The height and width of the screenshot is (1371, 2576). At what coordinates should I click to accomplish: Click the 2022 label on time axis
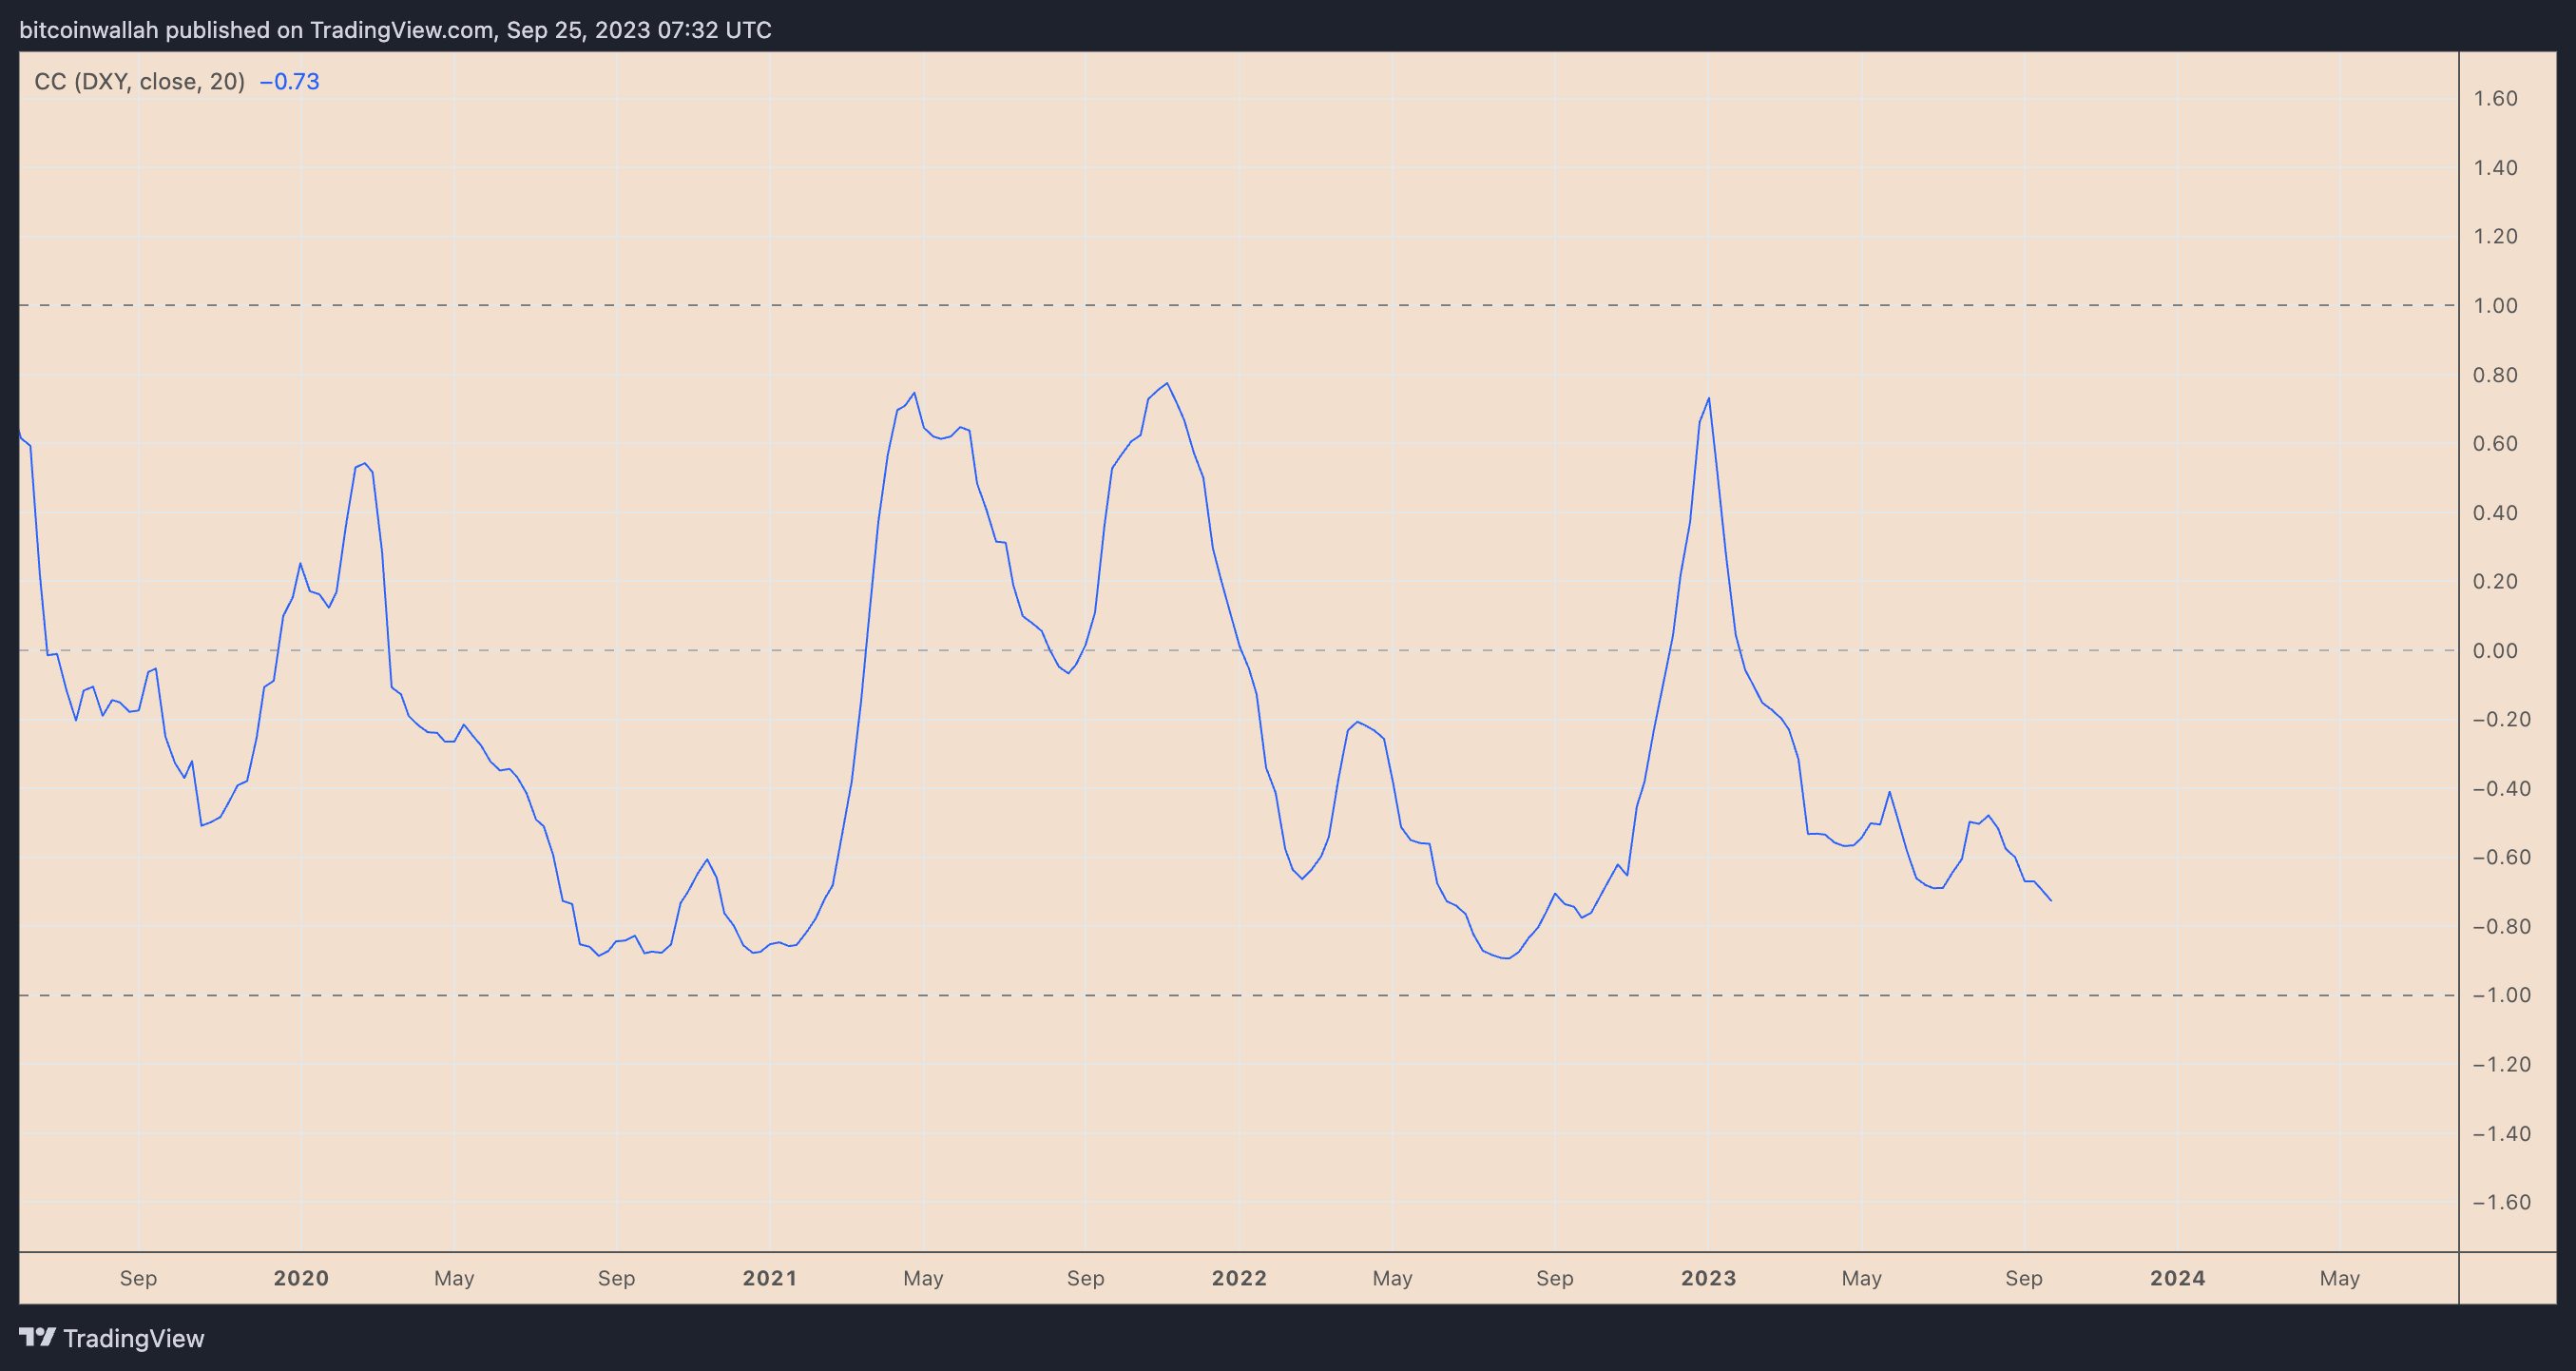click(1239, 1278)
